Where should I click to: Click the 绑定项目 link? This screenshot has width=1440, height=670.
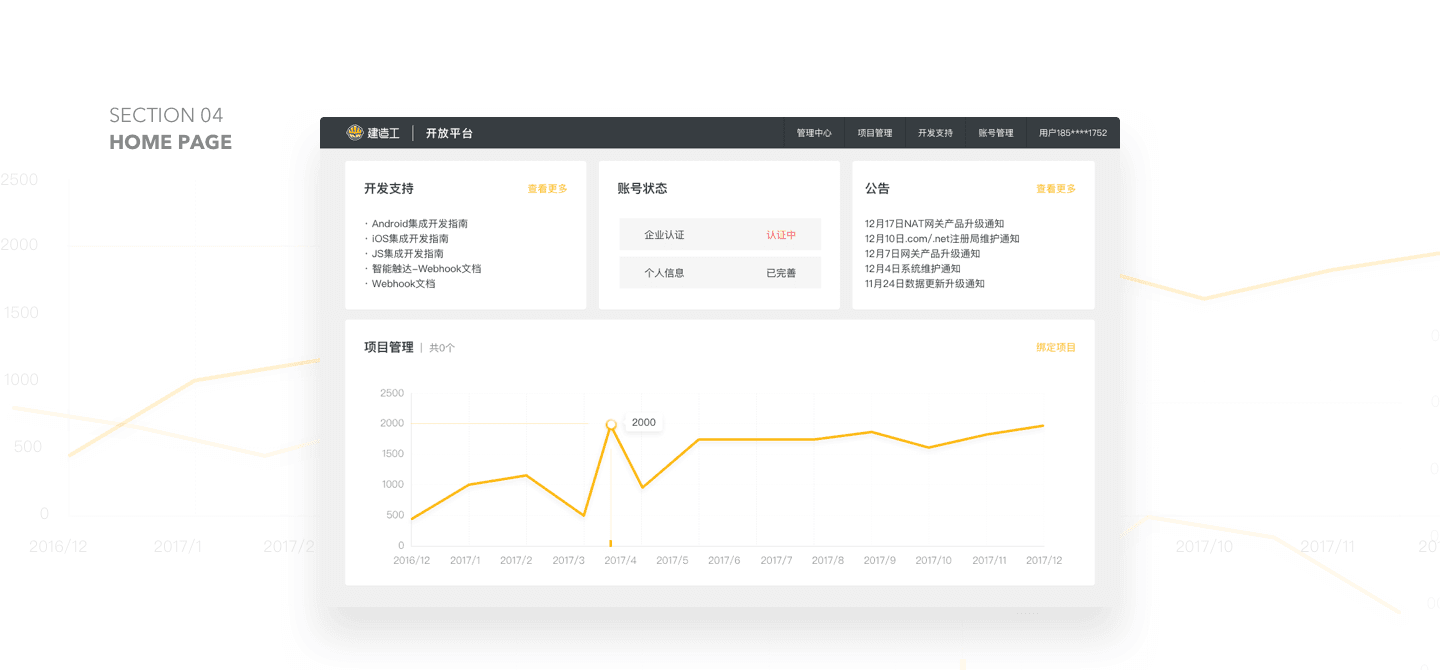(x=1056, y=348)
